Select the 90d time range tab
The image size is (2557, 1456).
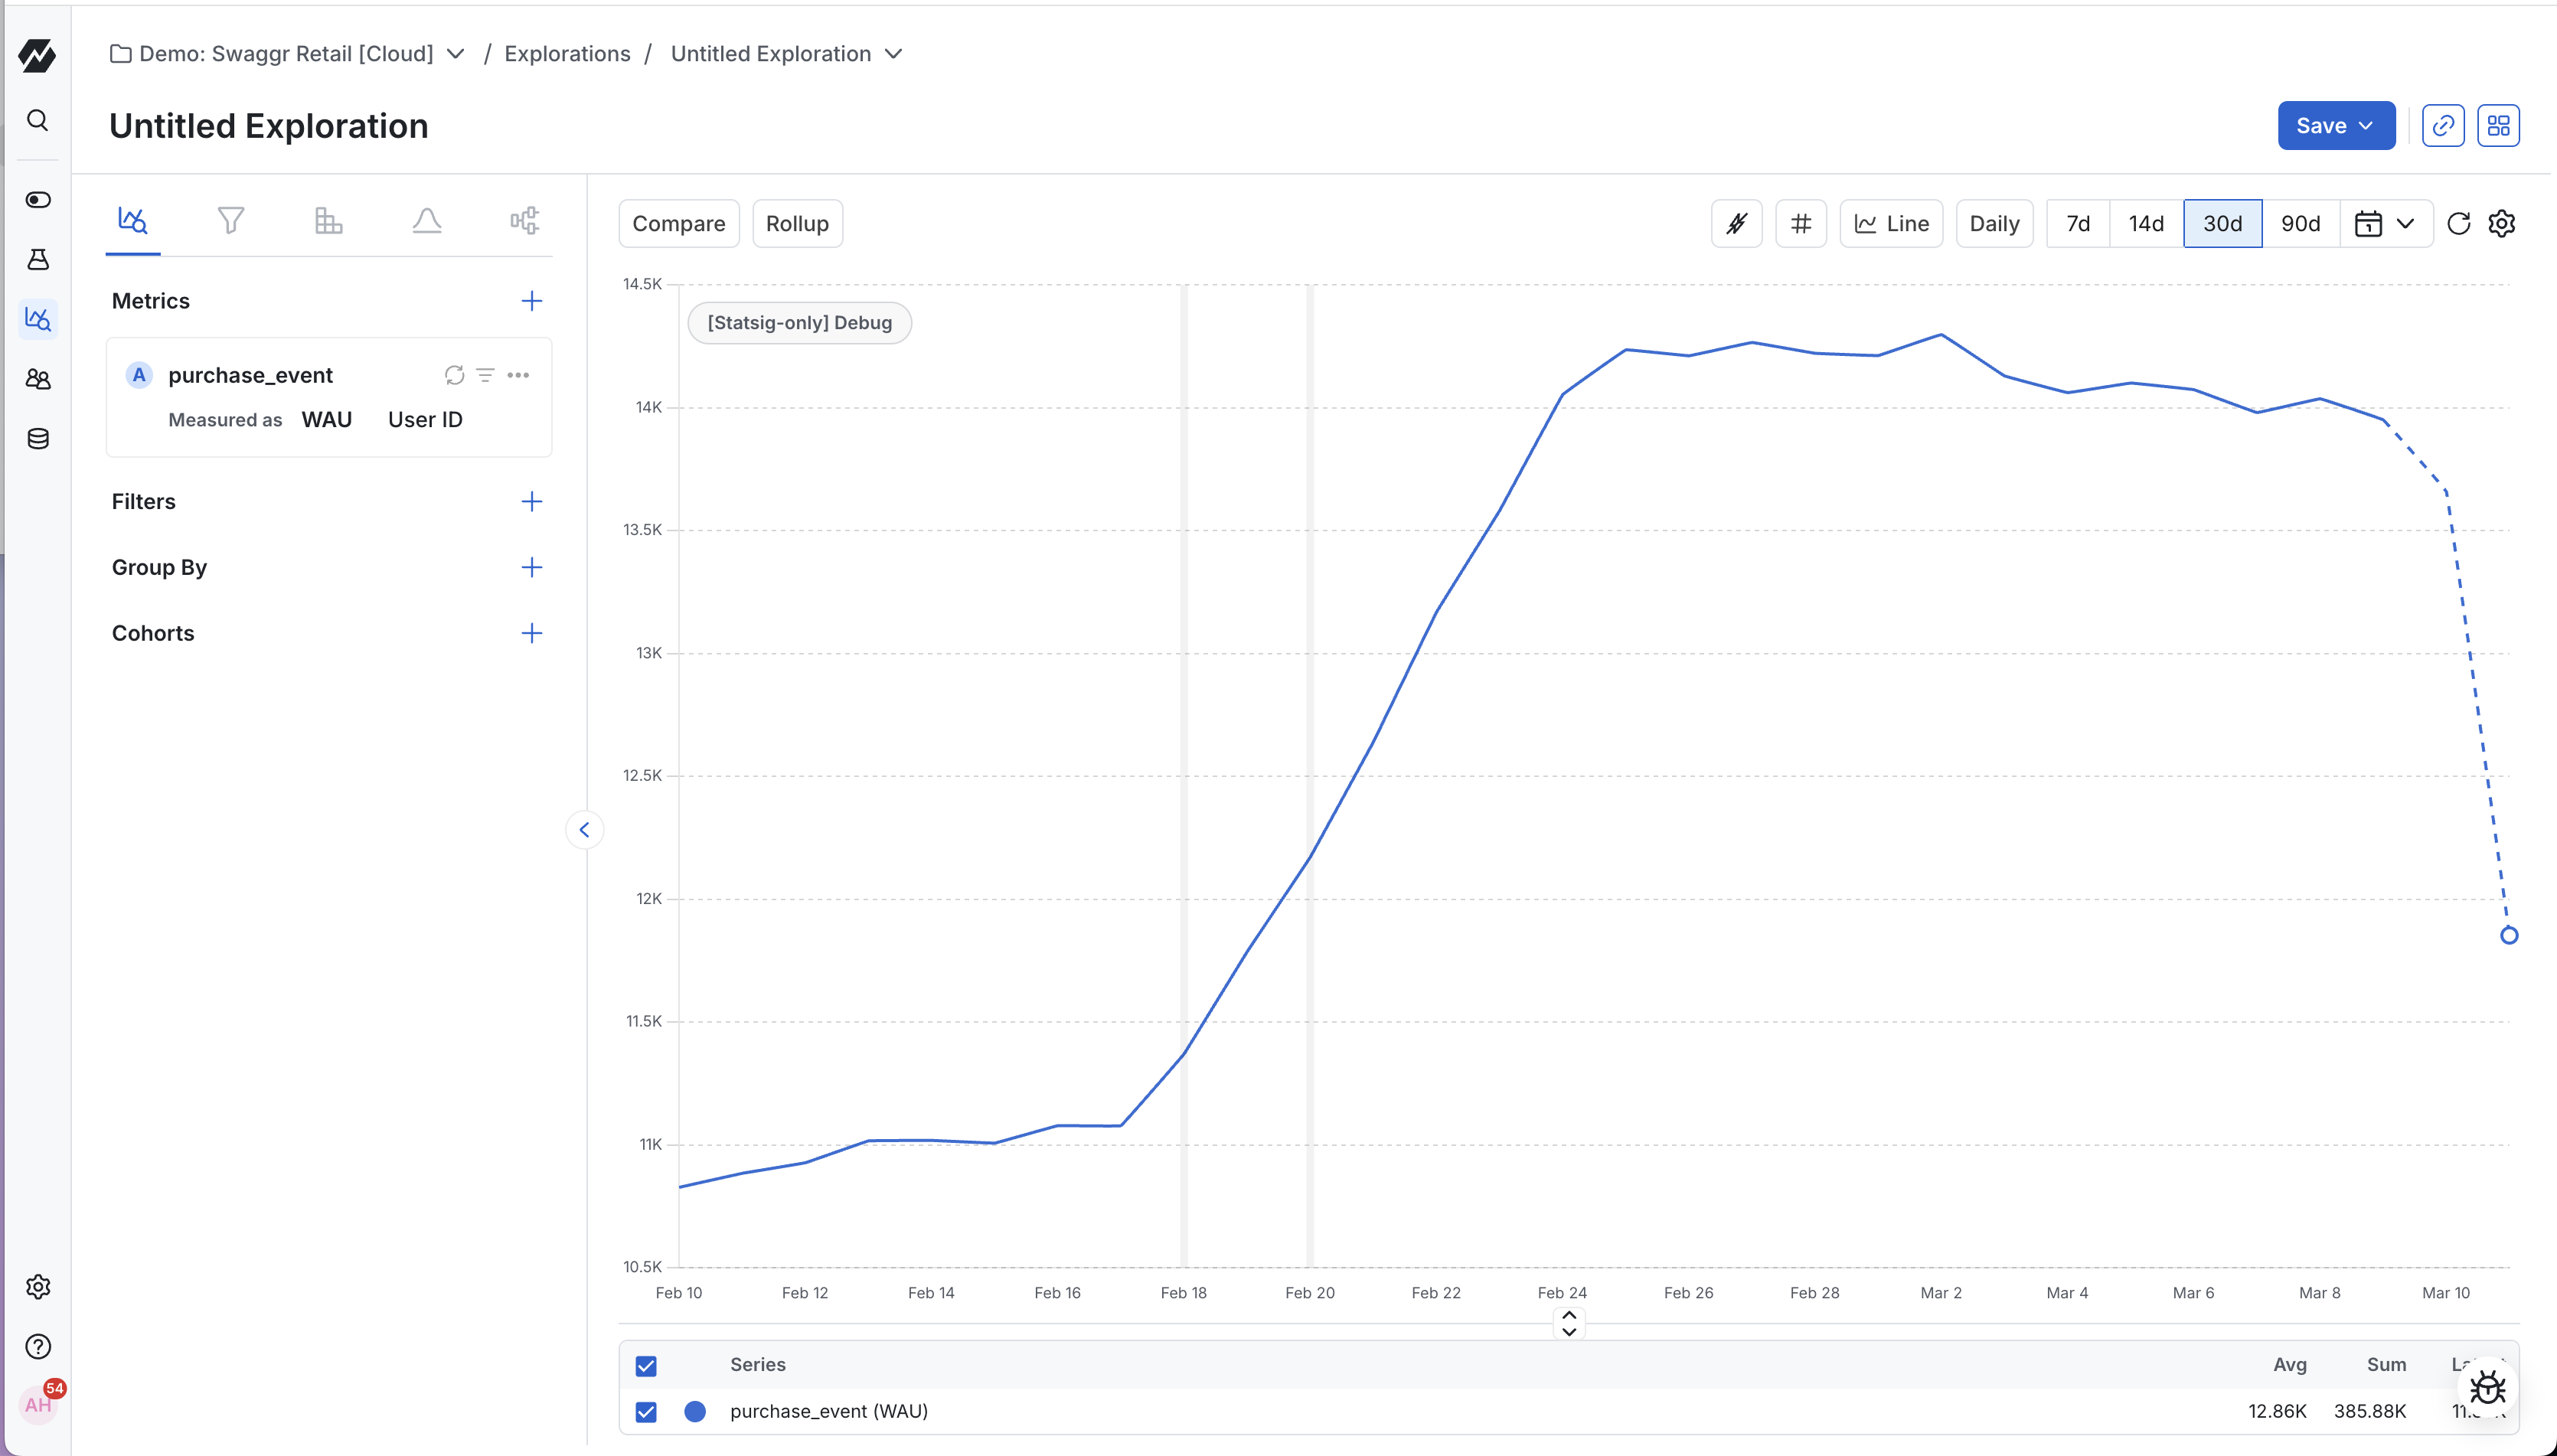click(x=2300, y=224)
